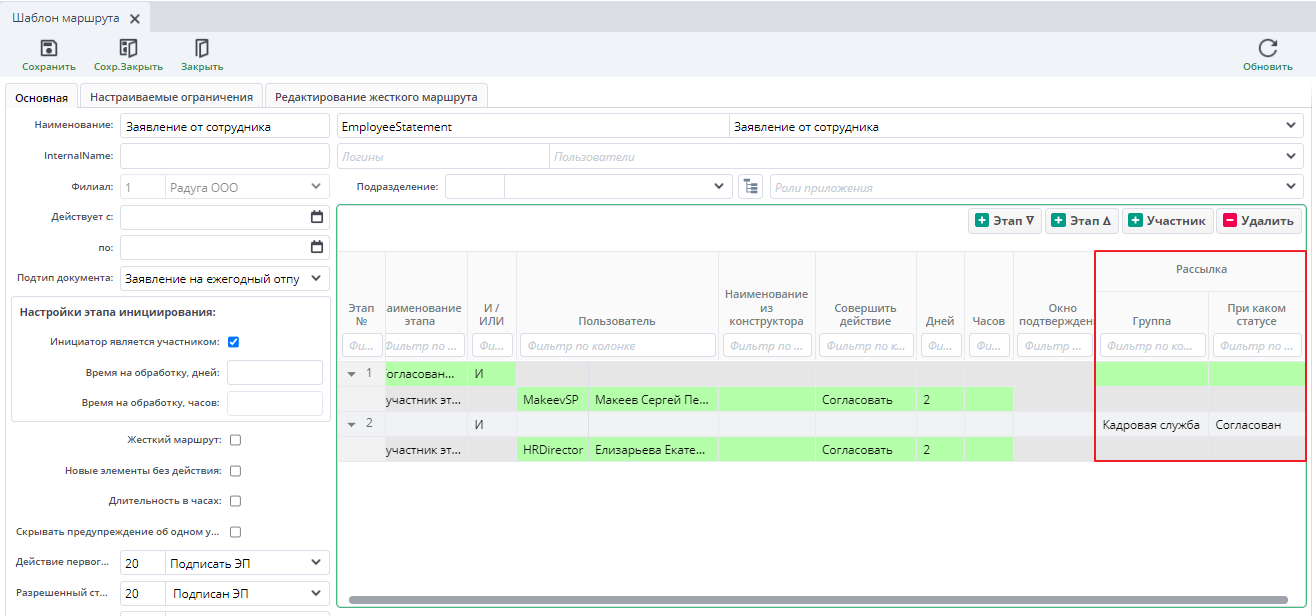Open calendar for 'Действует с' date
Image resolution: width=1316 pixels, height=616 pixels.
(x=317, y=217)
